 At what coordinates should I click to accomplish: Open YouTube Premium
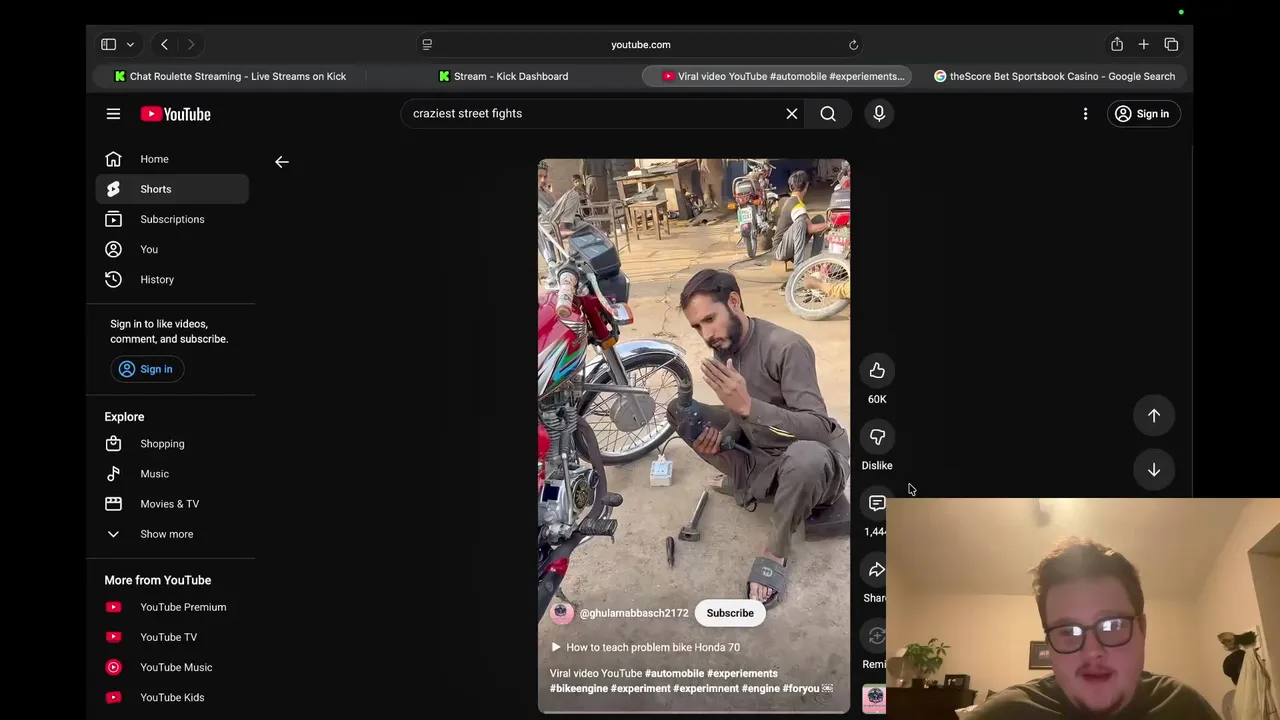tap(172, 607)
